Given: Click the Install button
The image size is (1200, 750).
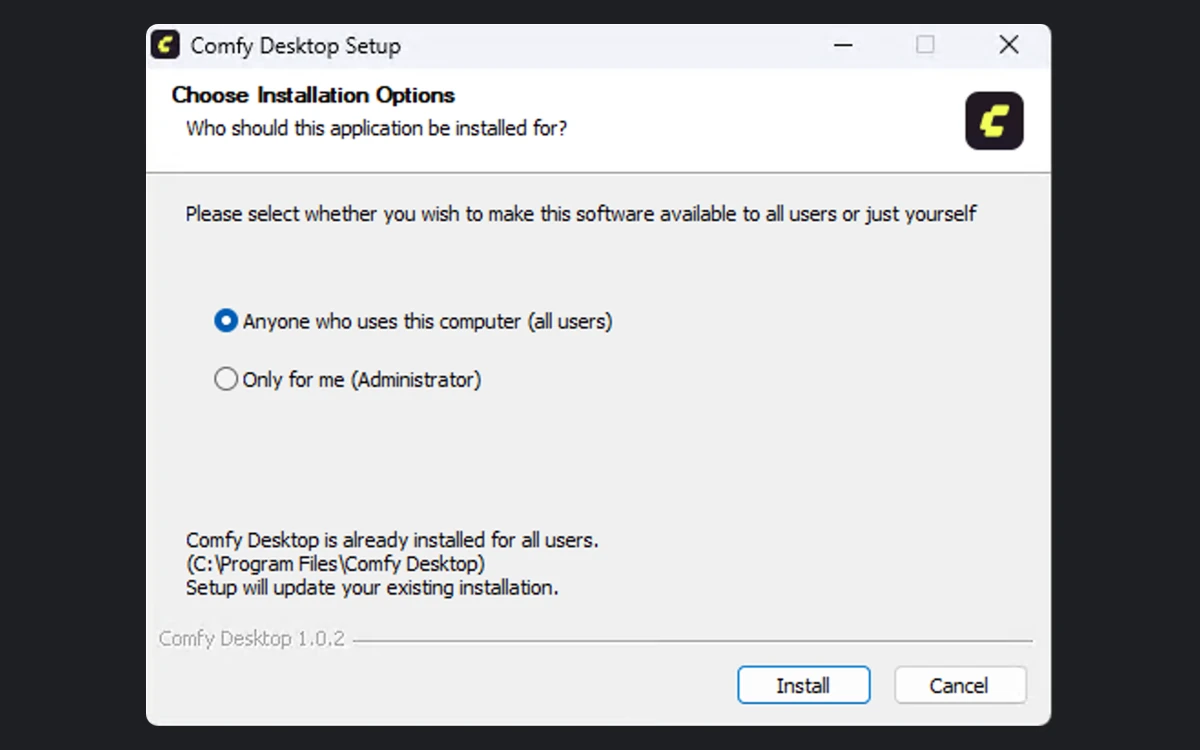Looking at the screenshot, I should point(804,686).
